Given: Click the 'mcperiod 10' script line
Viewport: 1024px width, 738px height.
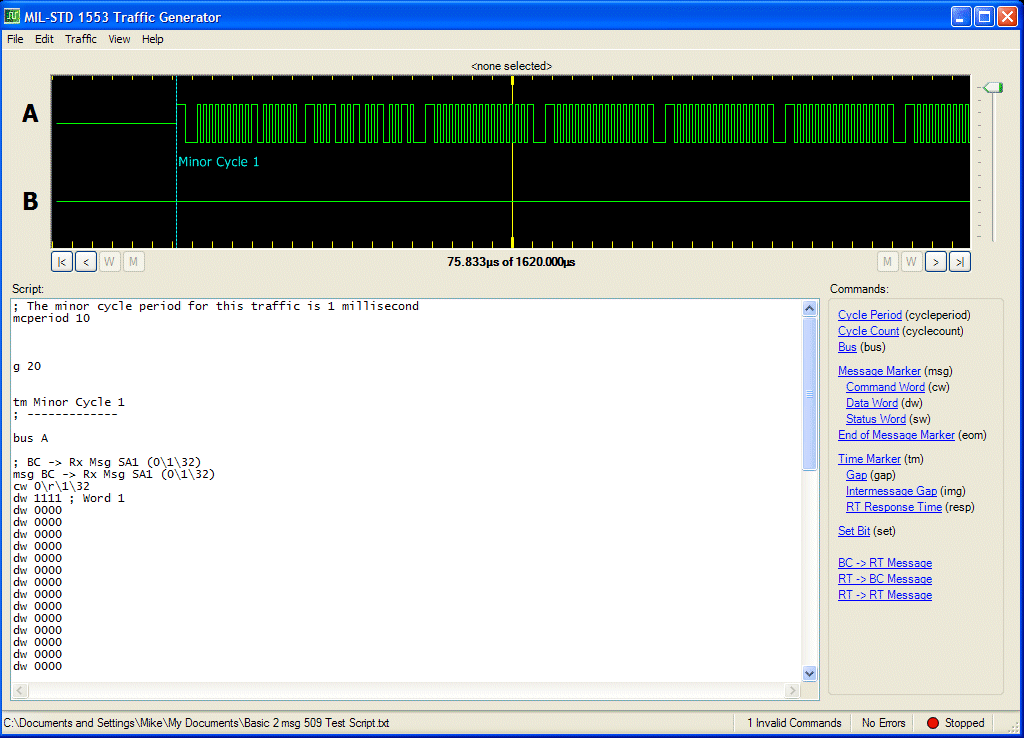Looking at the screenshot, I should tap(52, 318).
